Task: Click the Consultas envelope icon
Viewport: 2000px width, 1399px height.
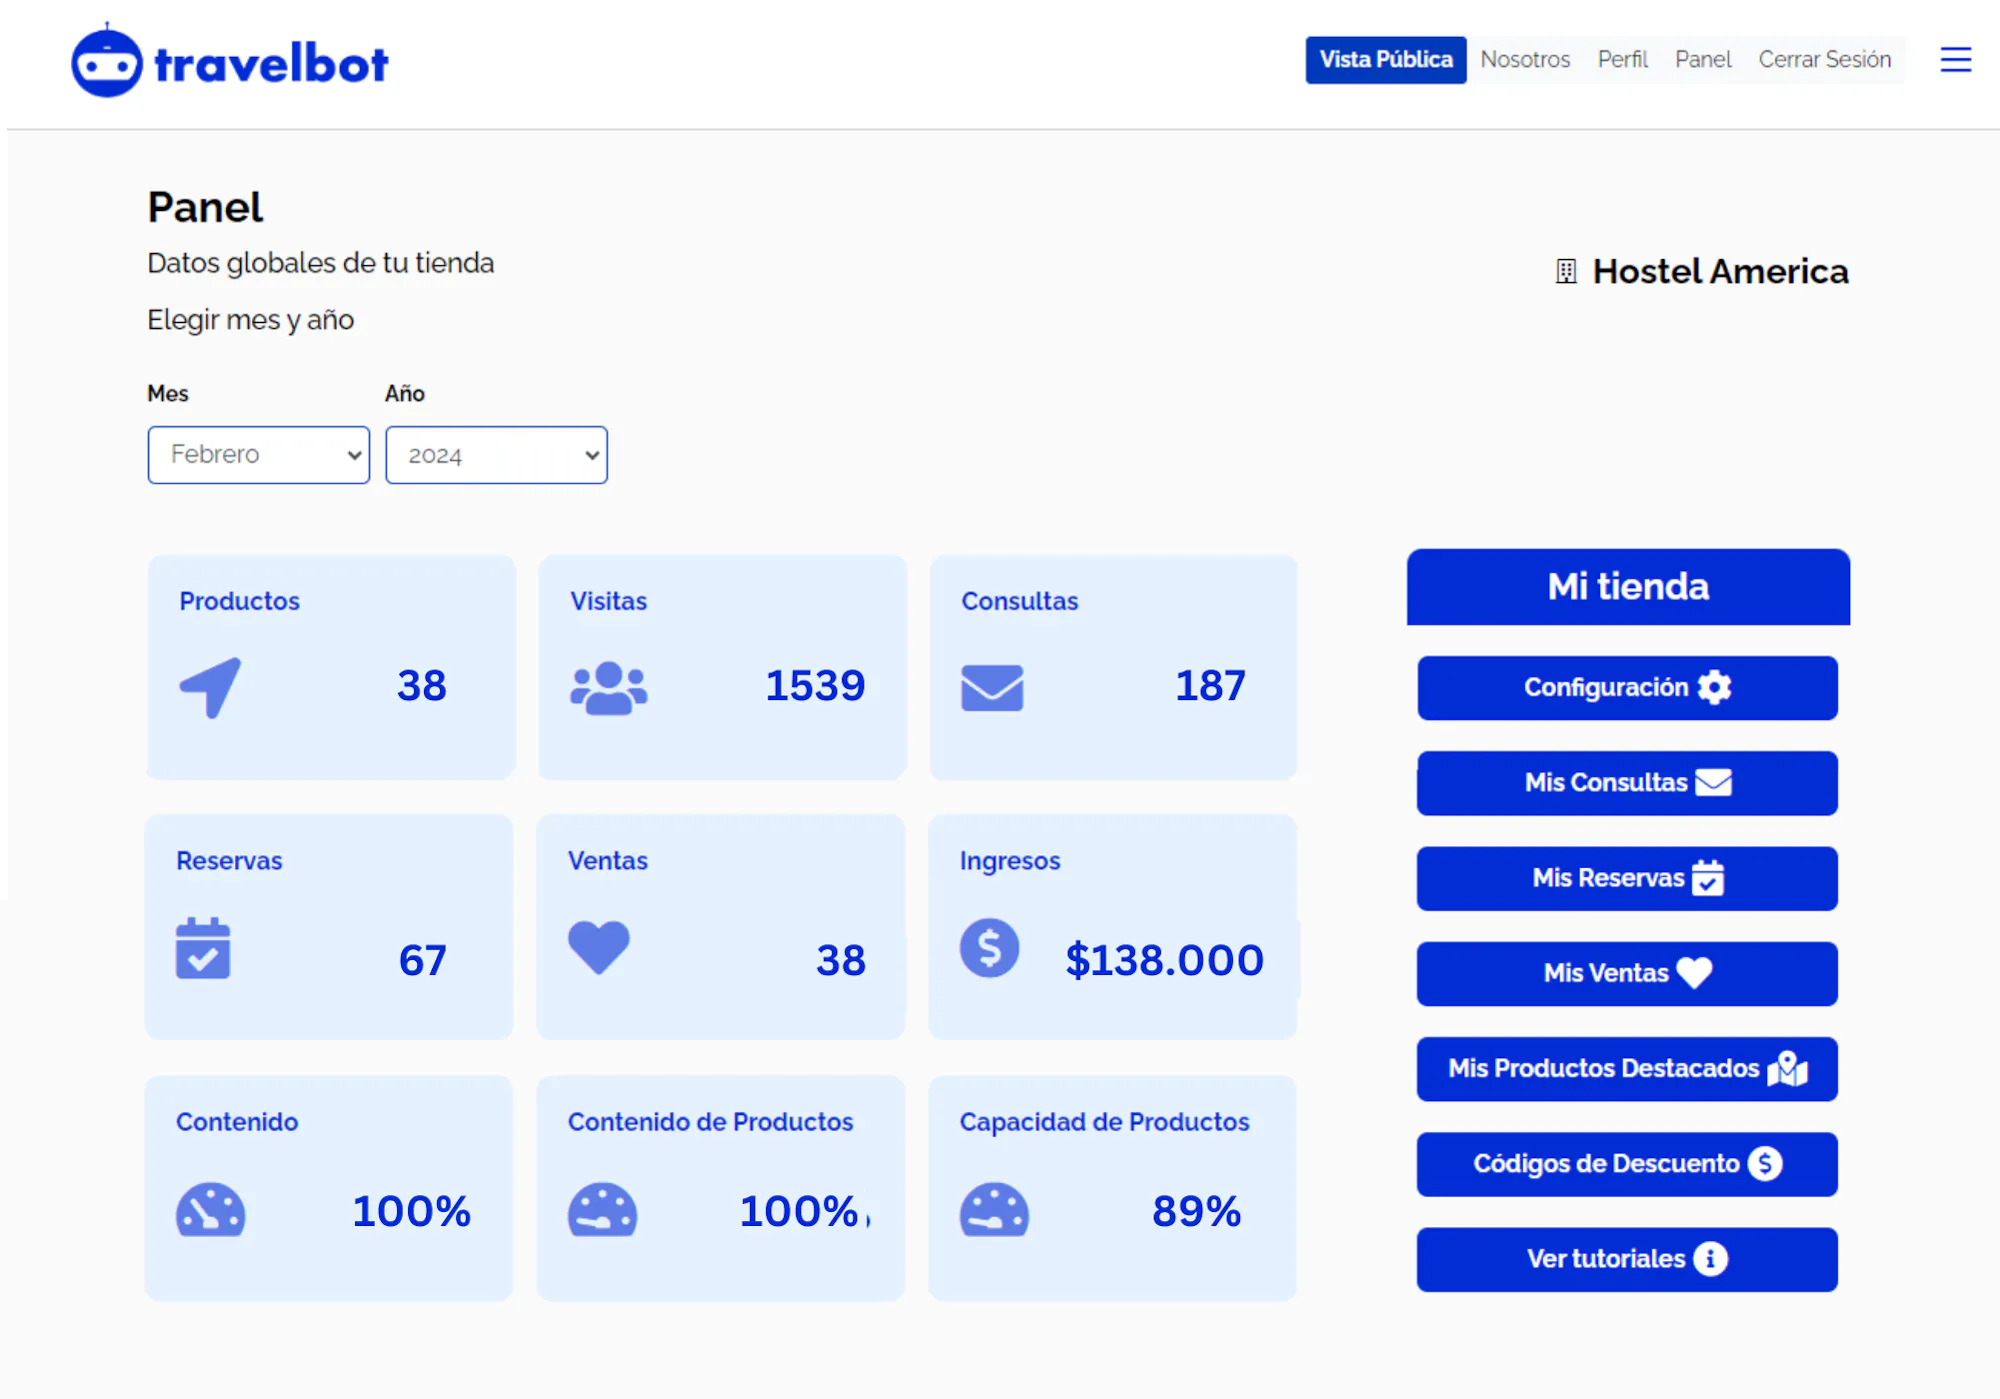Action: point(991,688)
